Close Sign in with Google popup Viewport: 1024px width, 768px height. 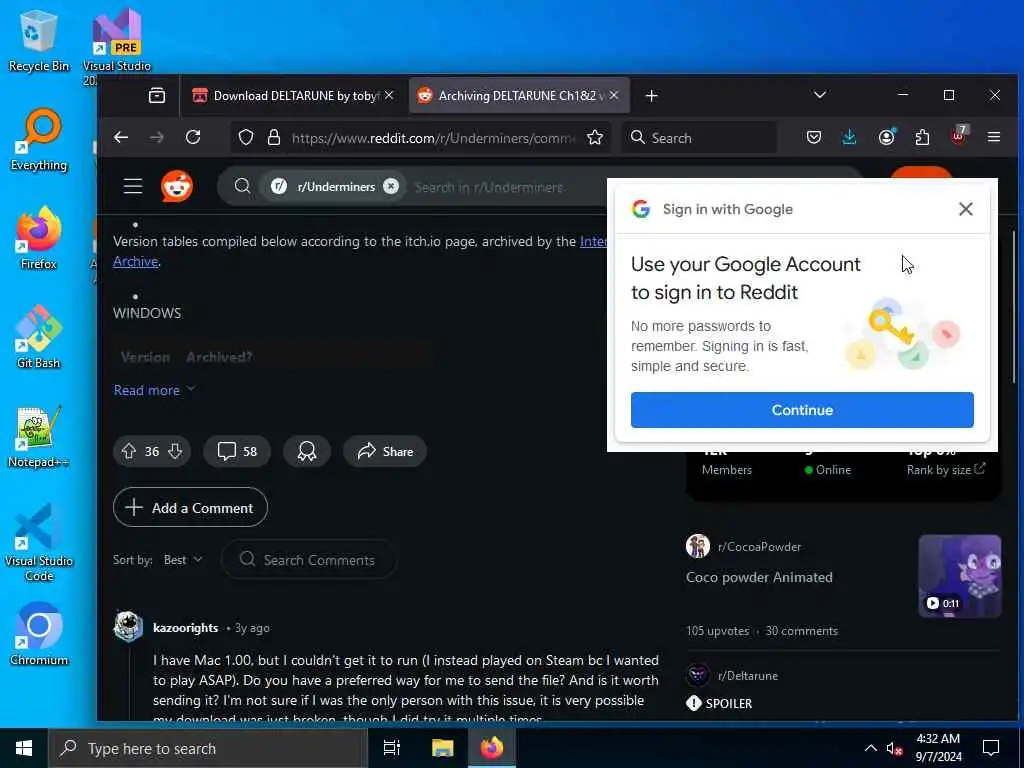tap(965, 209)
